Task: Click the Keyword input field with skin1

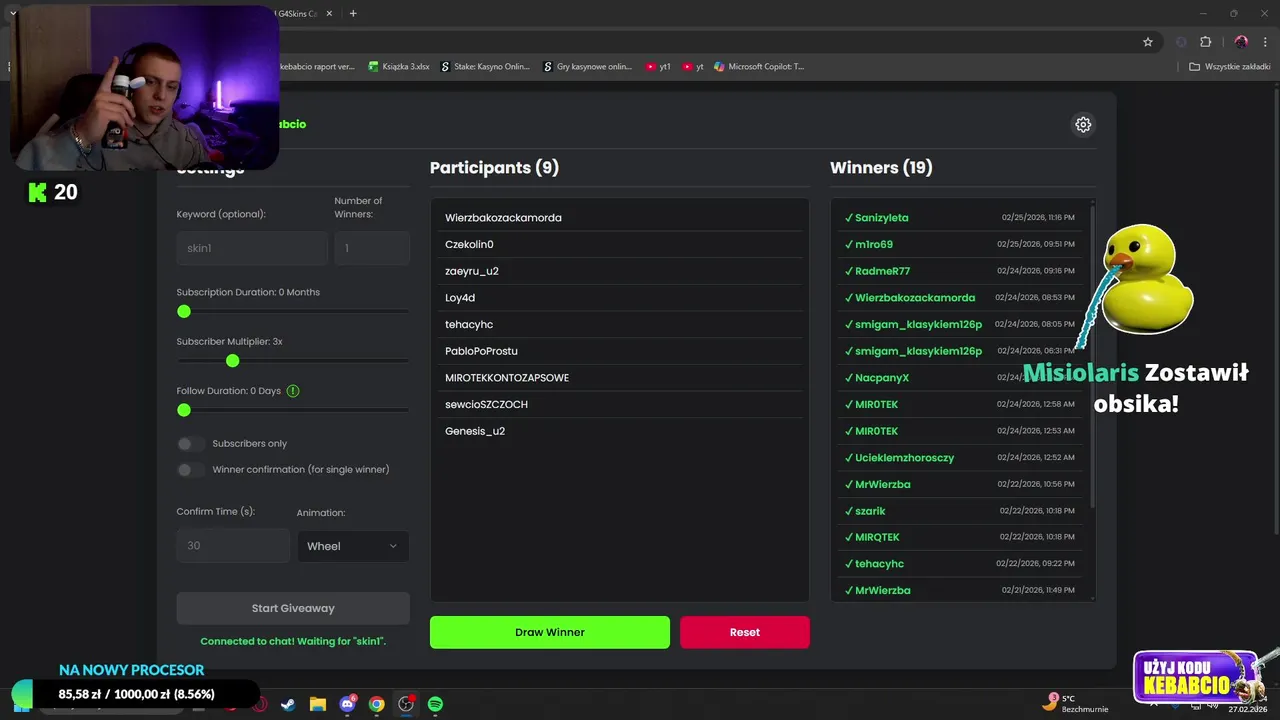Action: pyautogui.click(x=252, y=248)
